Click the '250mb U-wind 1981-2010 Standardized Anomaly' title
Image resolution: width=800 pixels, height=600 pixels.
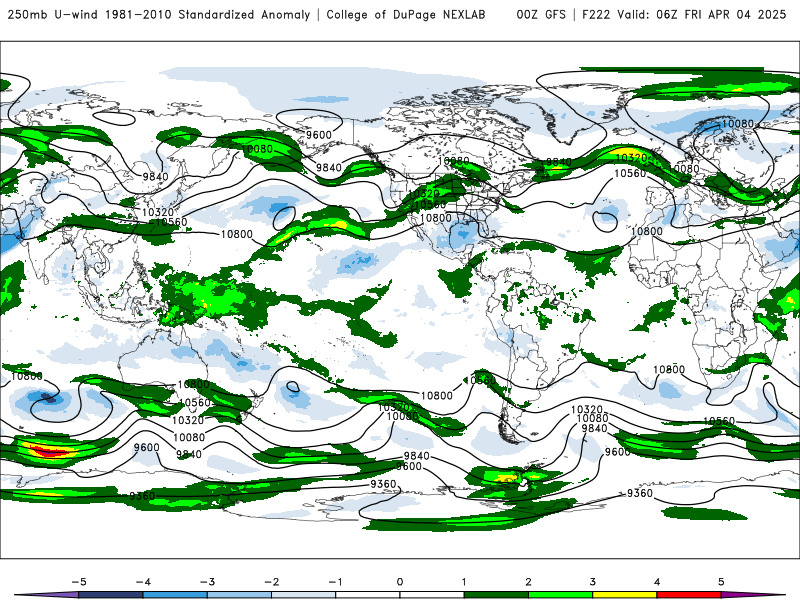tap(159, 14)
